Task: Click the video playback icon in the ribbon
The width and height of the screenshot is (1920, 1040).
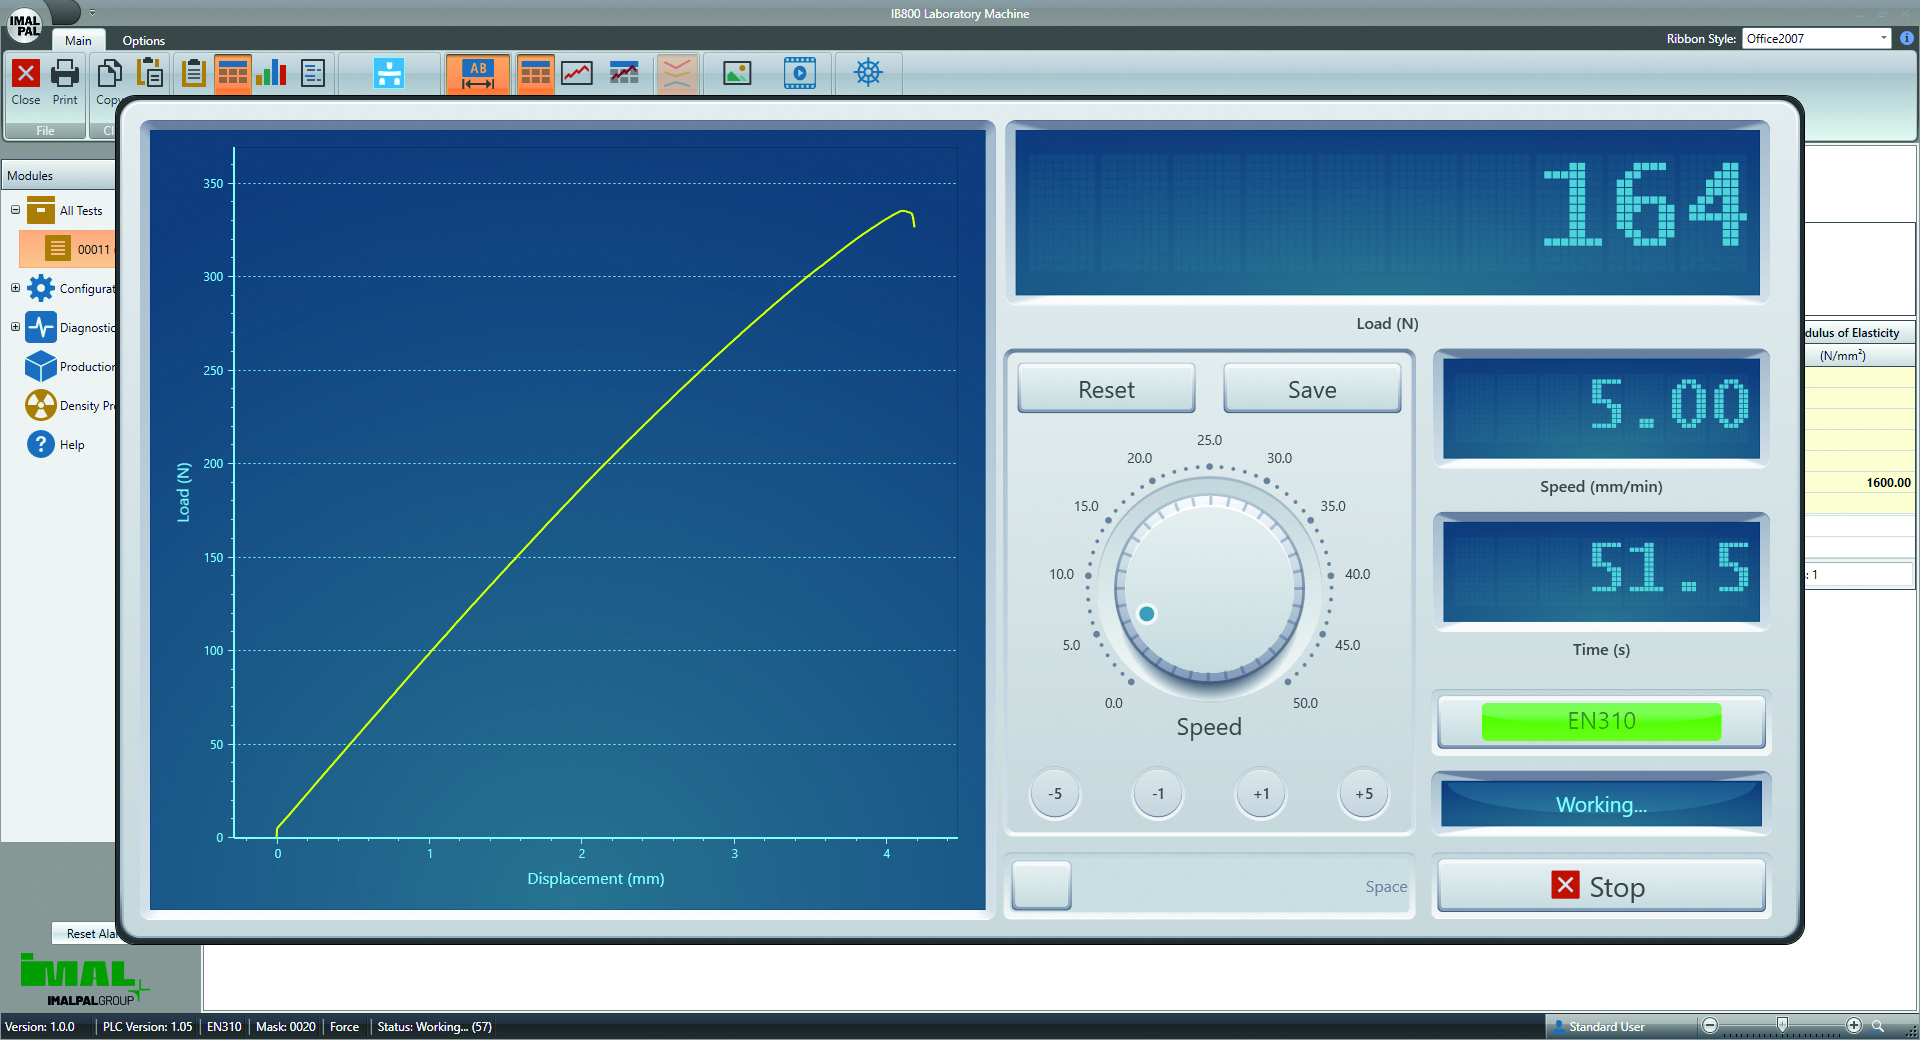Action: [x=799, y=73]
